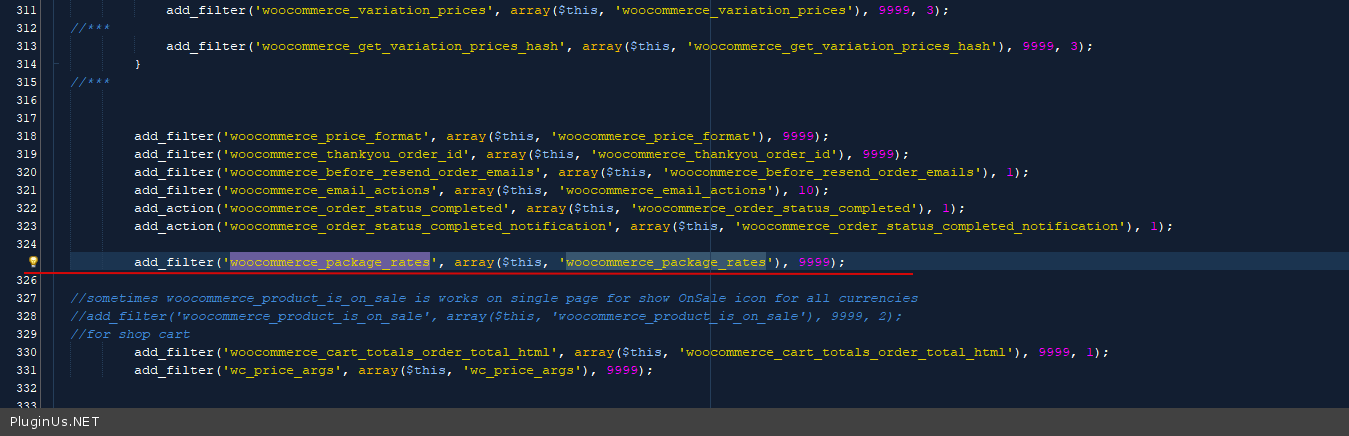Click the priority value 10 on line 321
Viewport: 1349px width, 436px height.
806,190
